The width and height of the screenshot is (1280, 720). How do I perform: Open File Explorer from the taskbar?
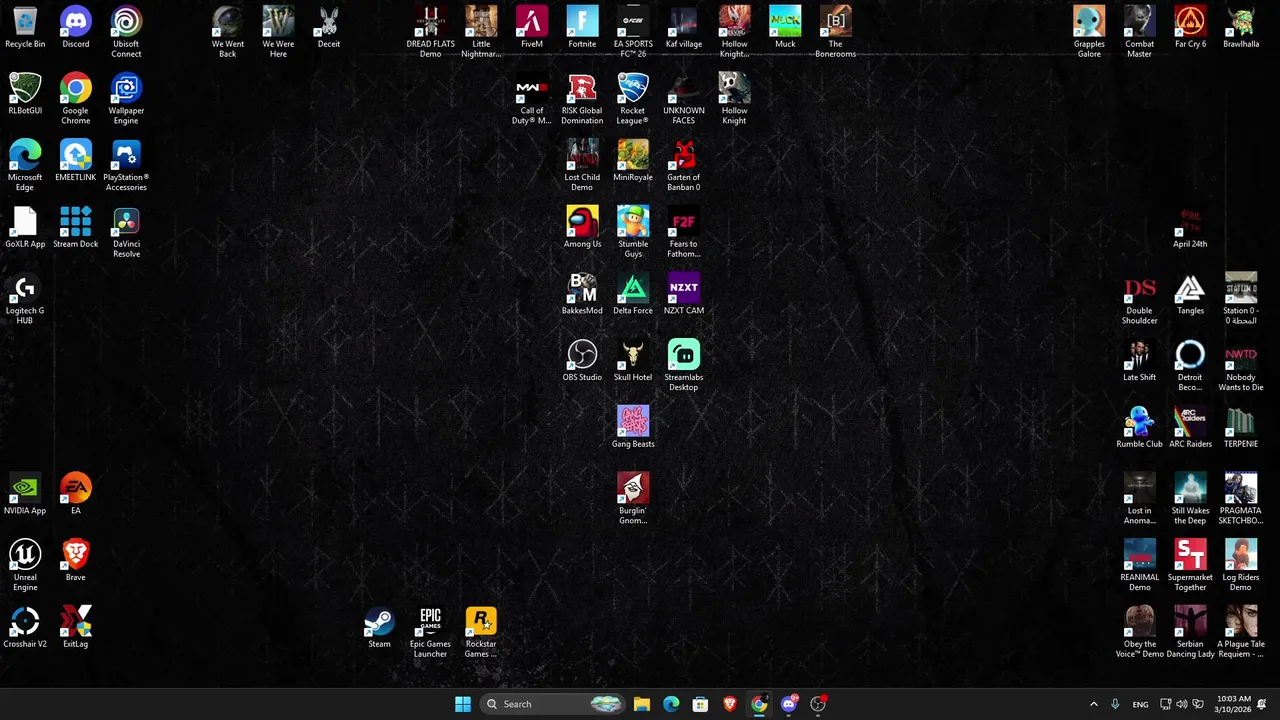(x=642, y=704)
